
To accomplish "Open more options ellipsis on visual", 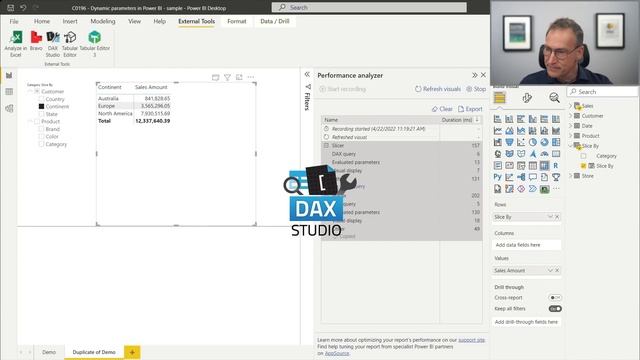I will pos(251,77).
